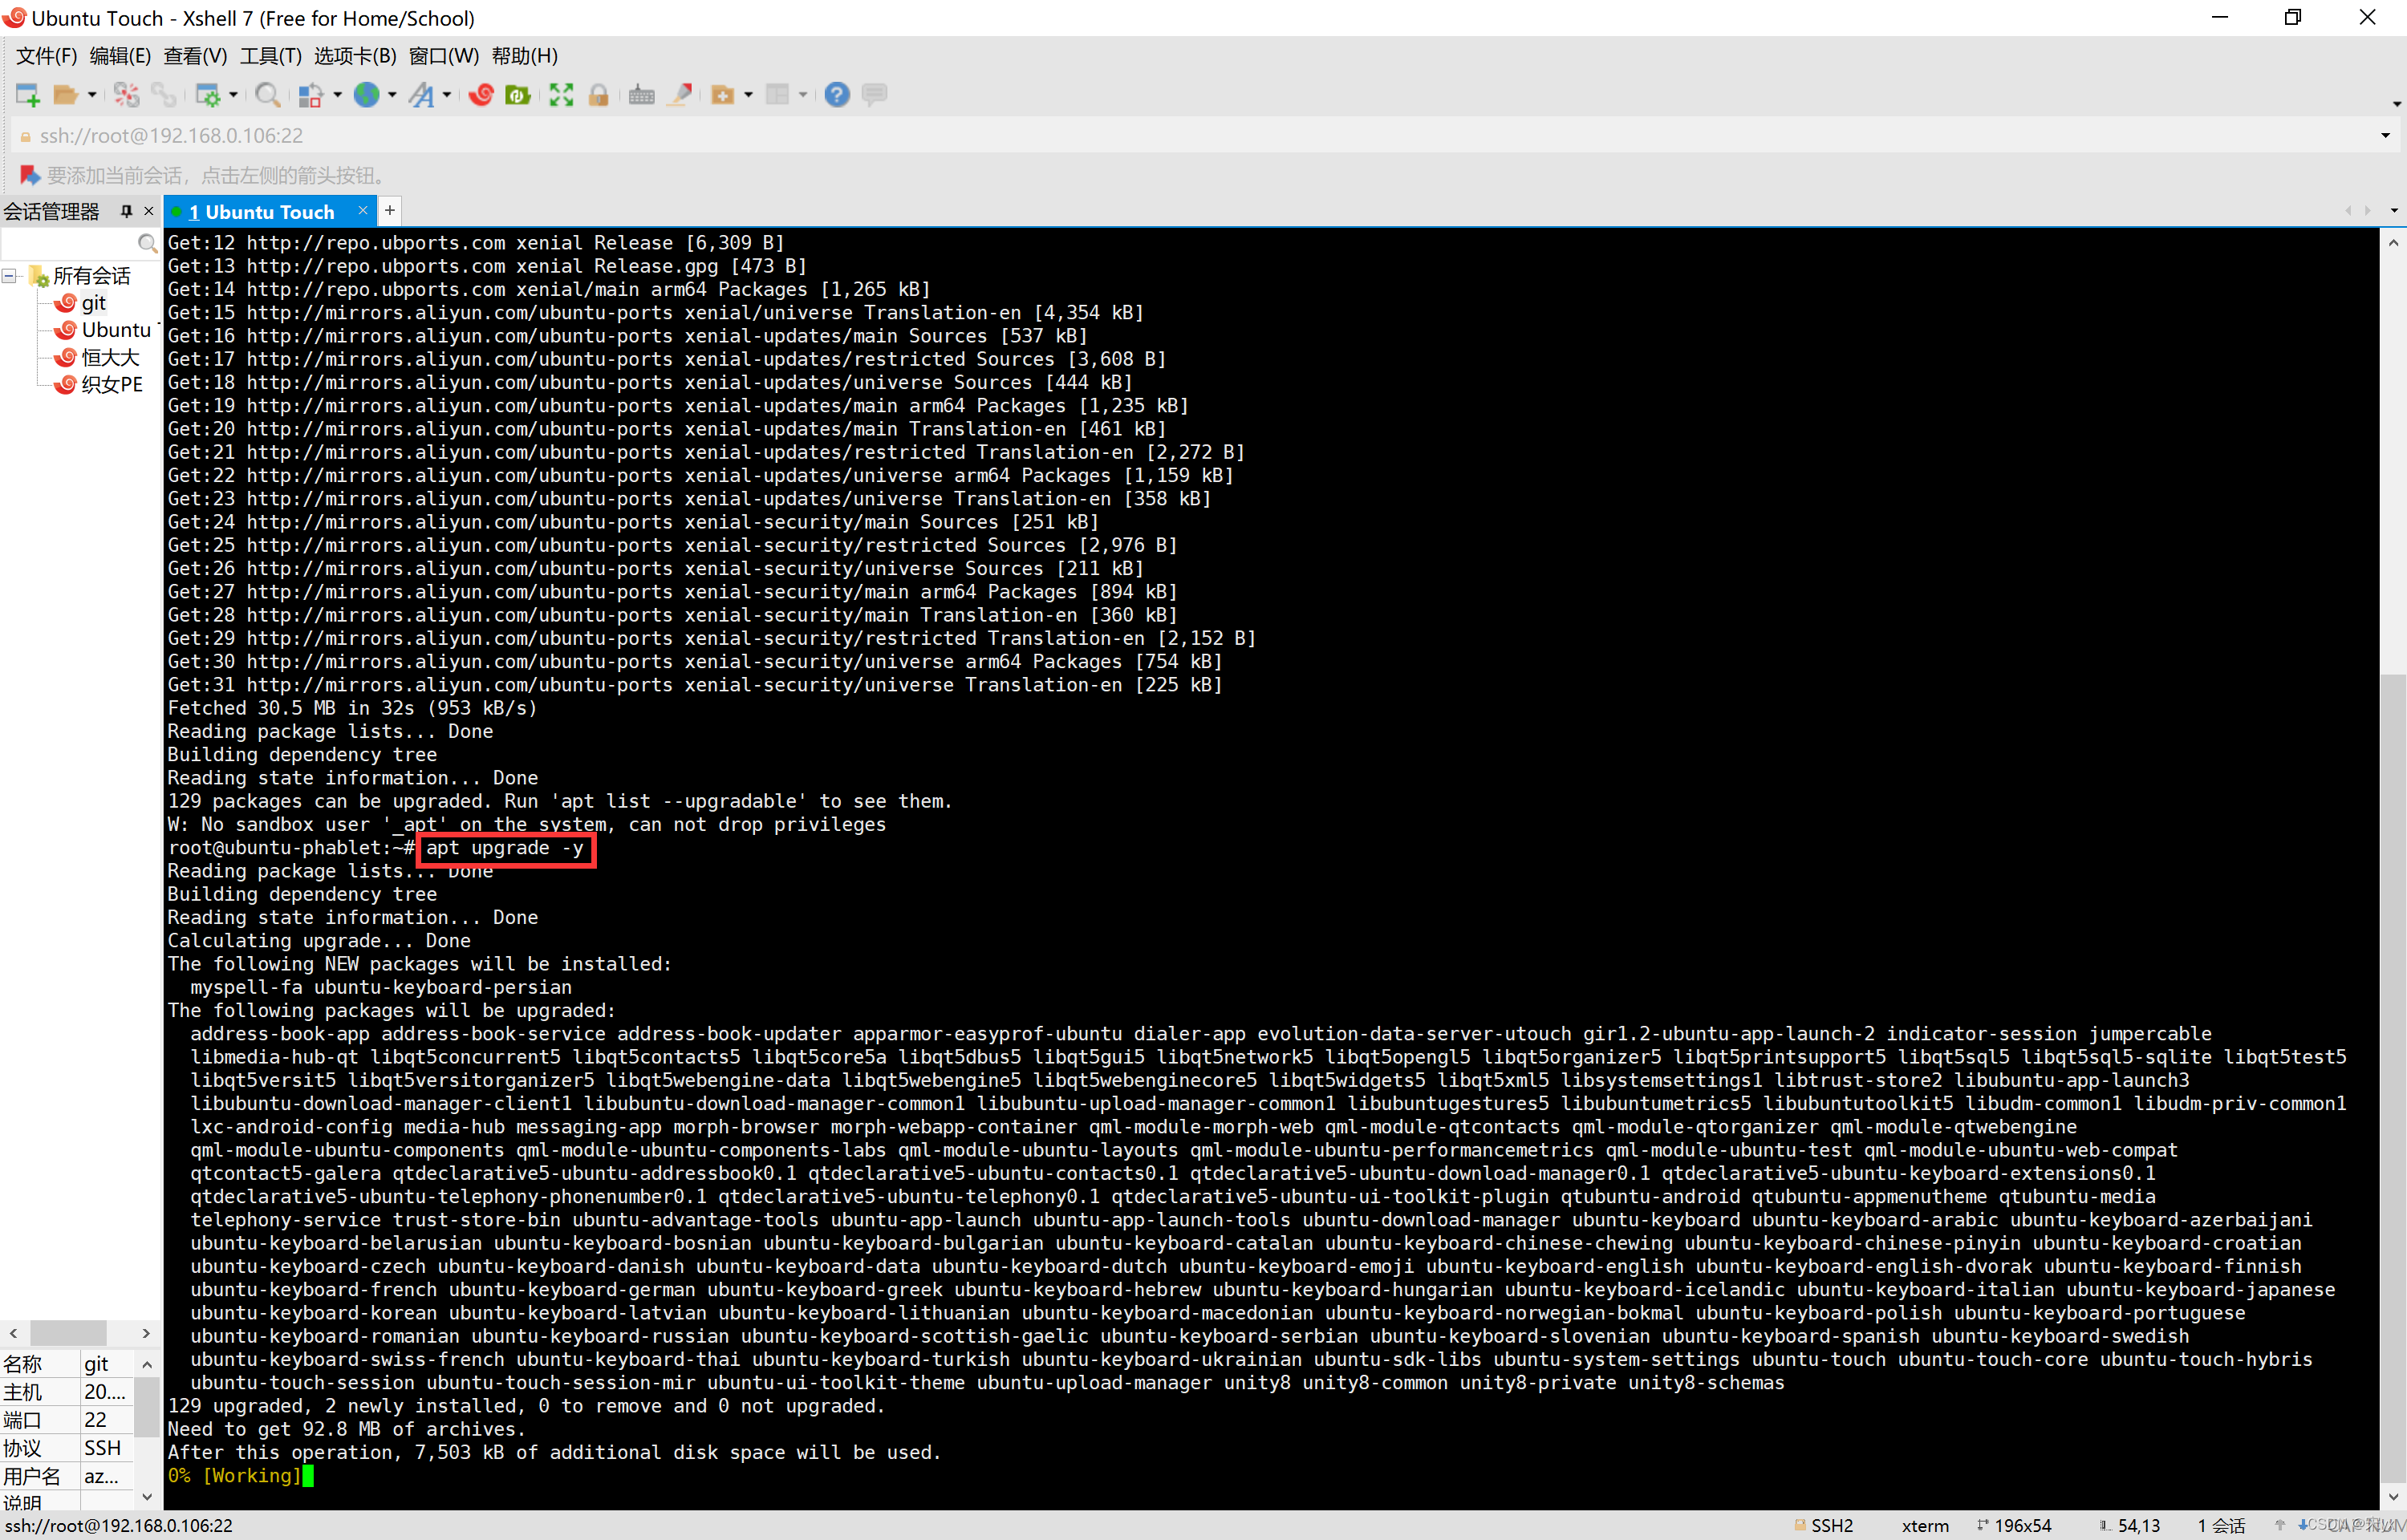Screen dimensions: 2407x1540
Task: Click the SSH2 status bar entry
Action: (x=1825, y=1525)
